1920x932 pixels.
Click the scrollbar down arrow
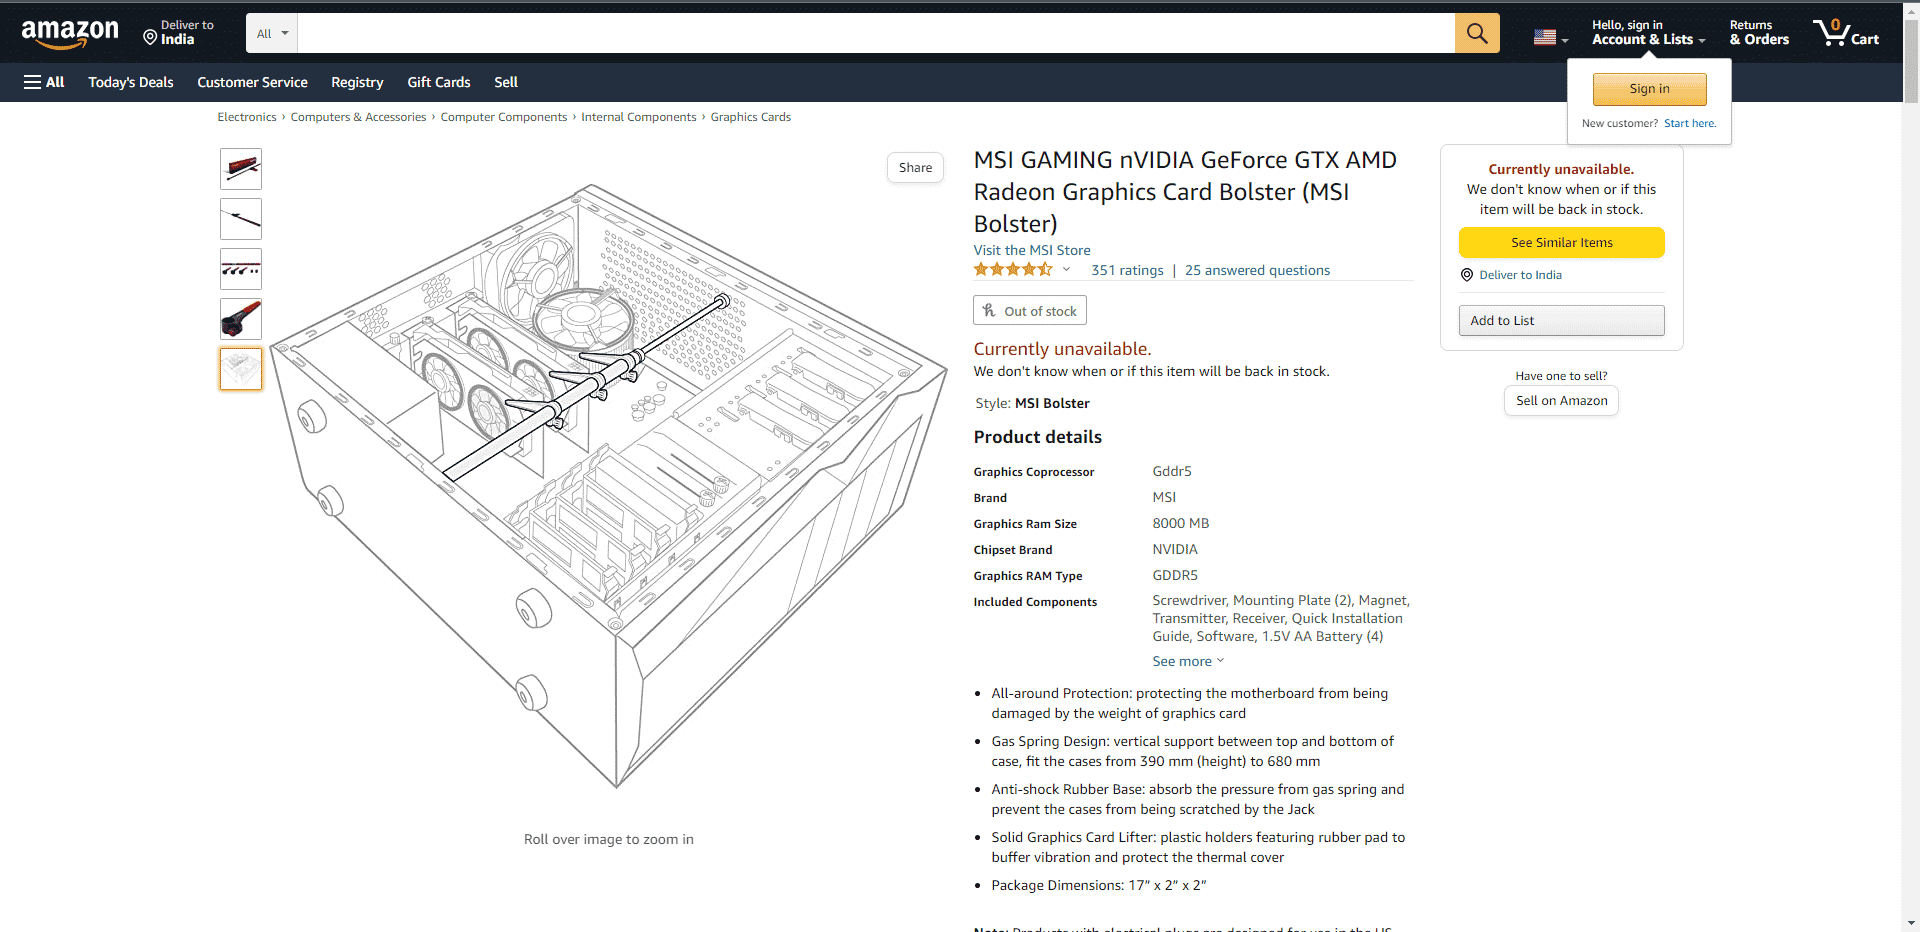tap(1911, 924)
